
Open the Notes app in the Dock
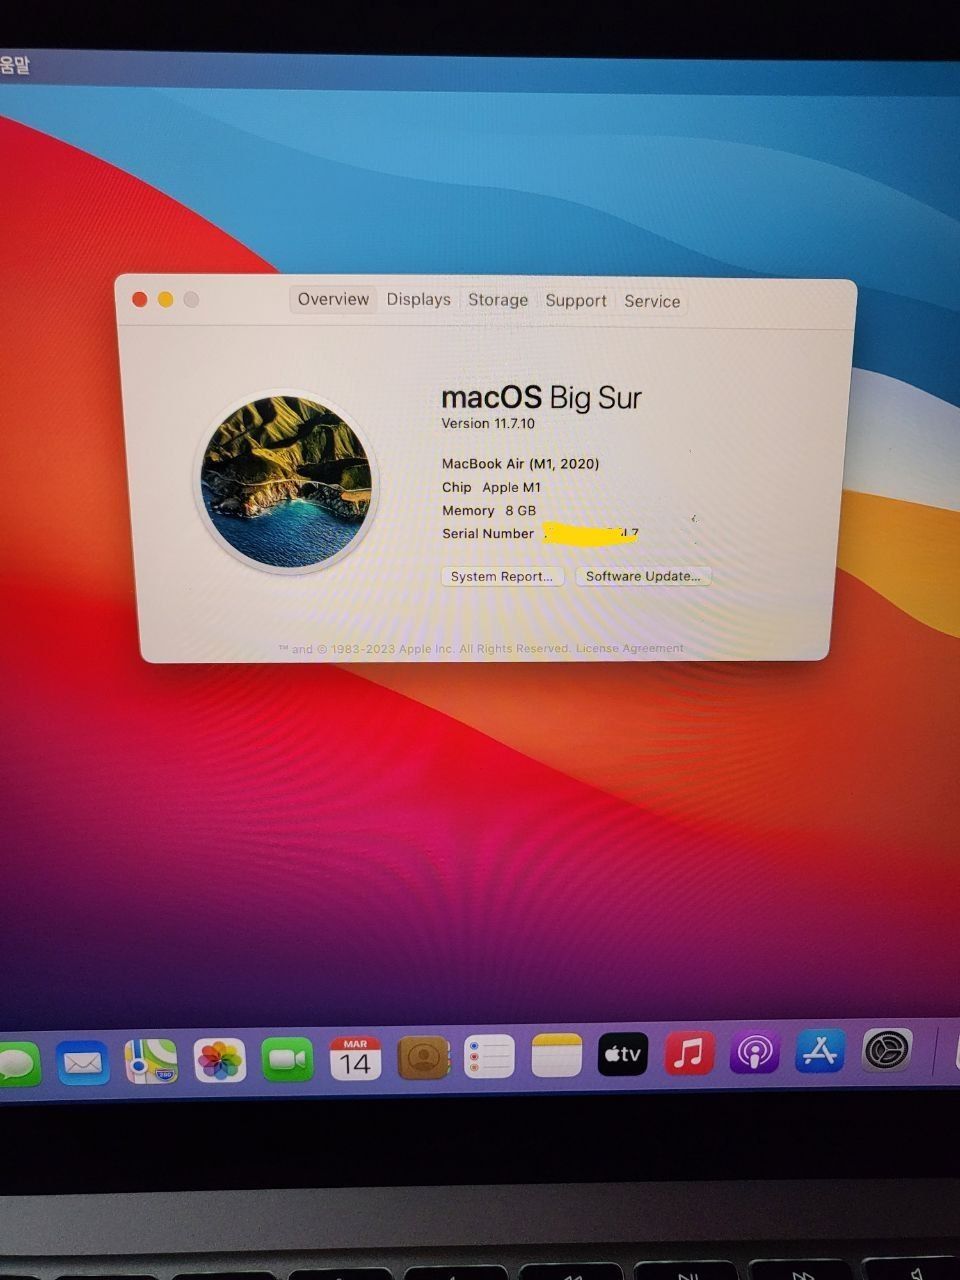(x=556, y=1055)
